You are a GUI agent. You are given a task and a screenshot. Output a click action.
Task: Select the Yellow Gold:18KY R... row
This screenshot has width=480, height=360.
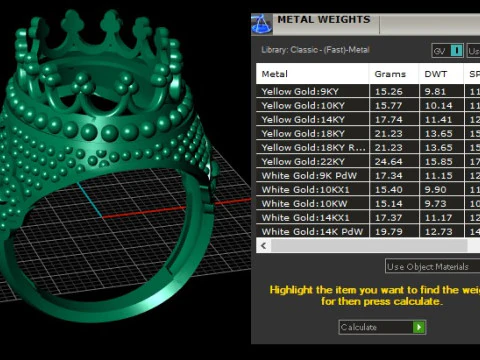tap(368, 147)
